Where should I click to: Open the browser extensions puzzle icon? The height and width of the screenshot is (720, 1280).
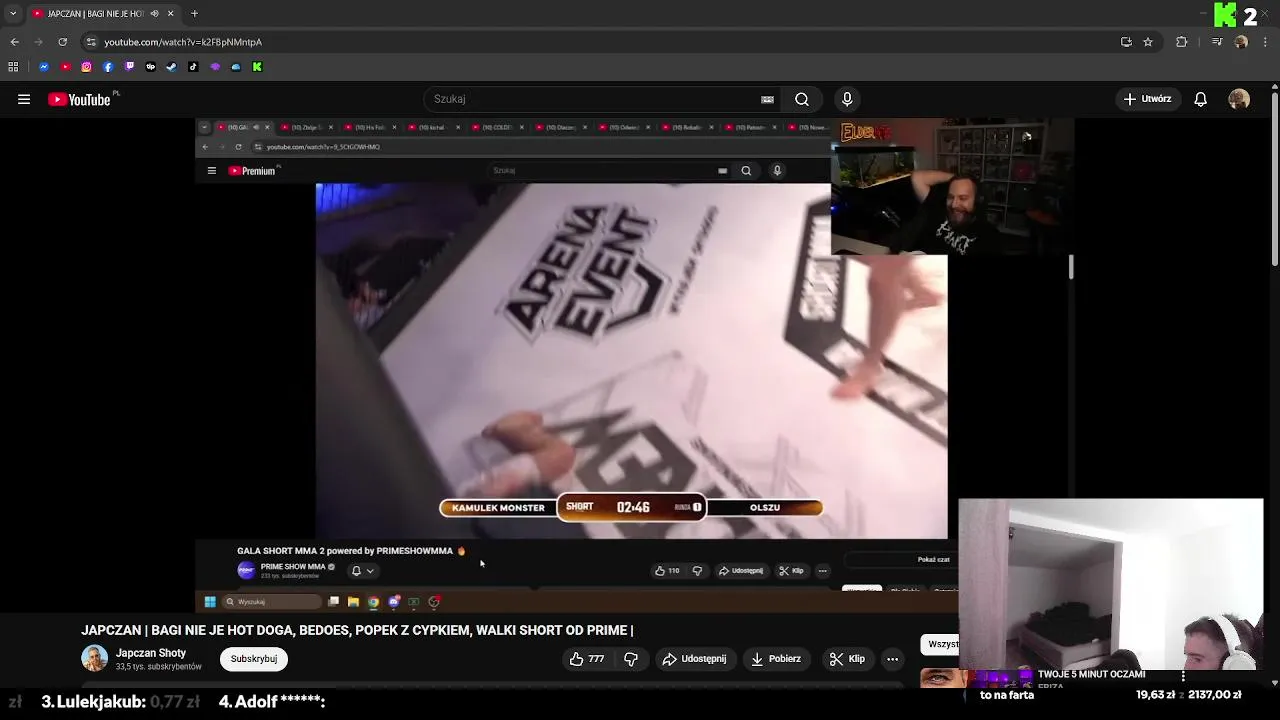1182,42
